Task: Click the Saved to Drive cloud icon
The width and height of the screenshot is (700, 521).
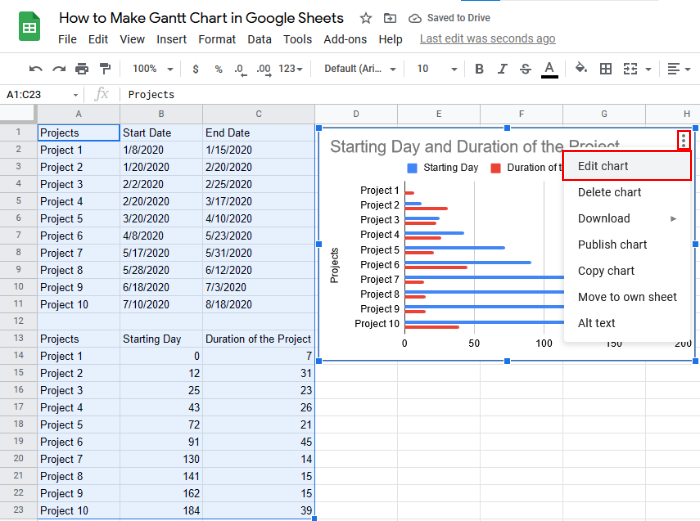Action: pos(415,18)
